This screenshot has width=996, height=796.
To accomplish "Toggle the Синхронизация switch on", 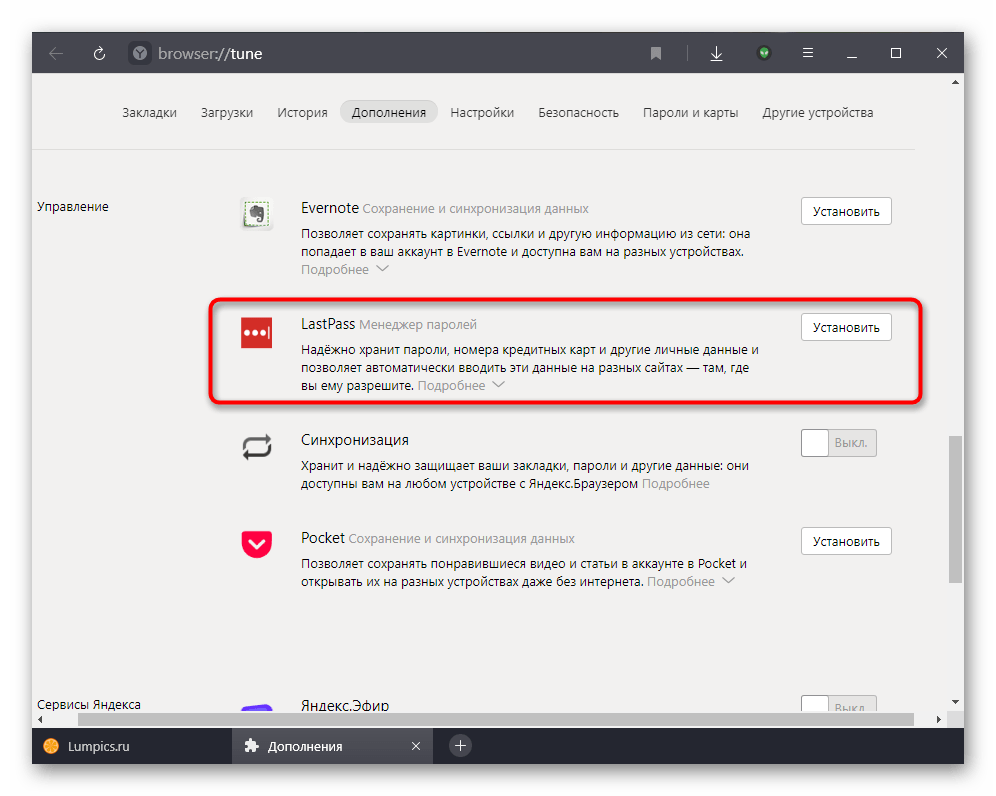I will (838, 443).
